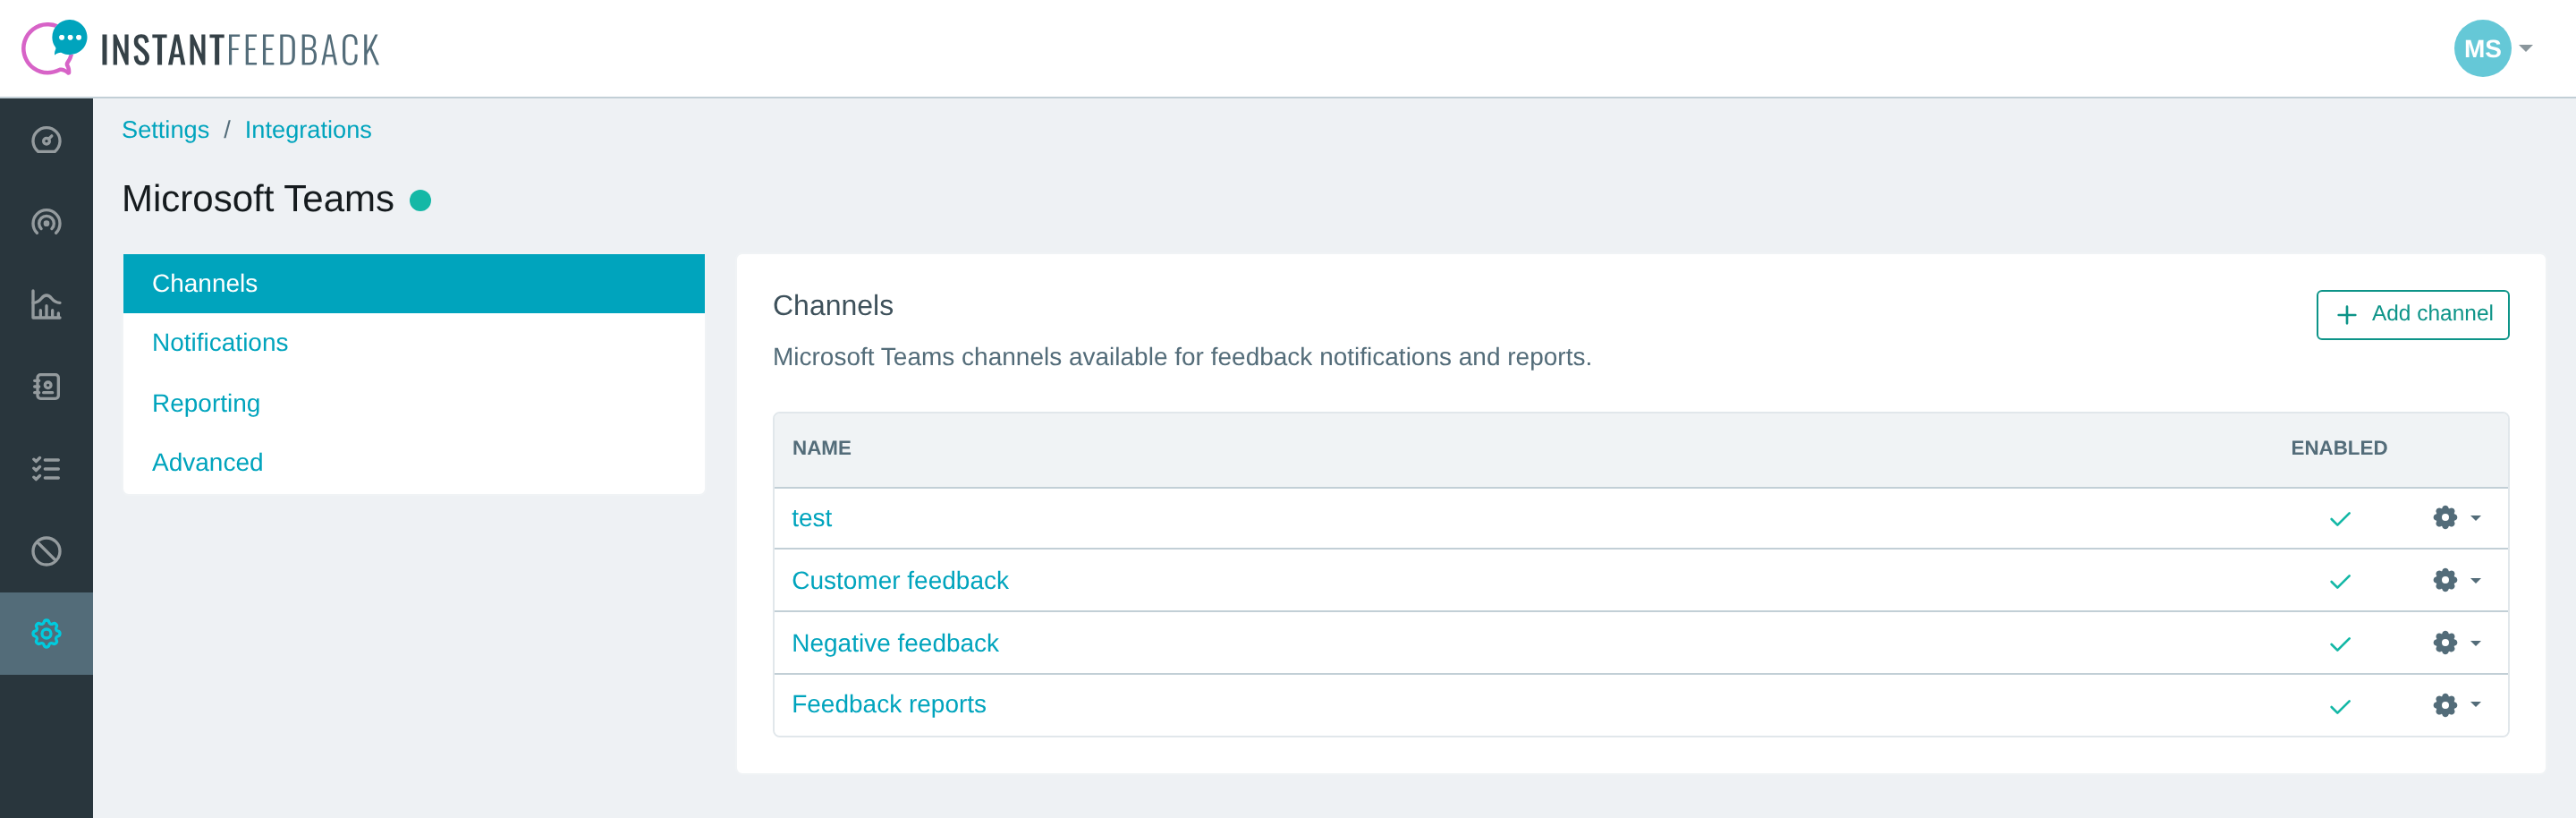Select the Channels tab
Image resolution: width=2576 pixels, height=818 pixels.
414,283
